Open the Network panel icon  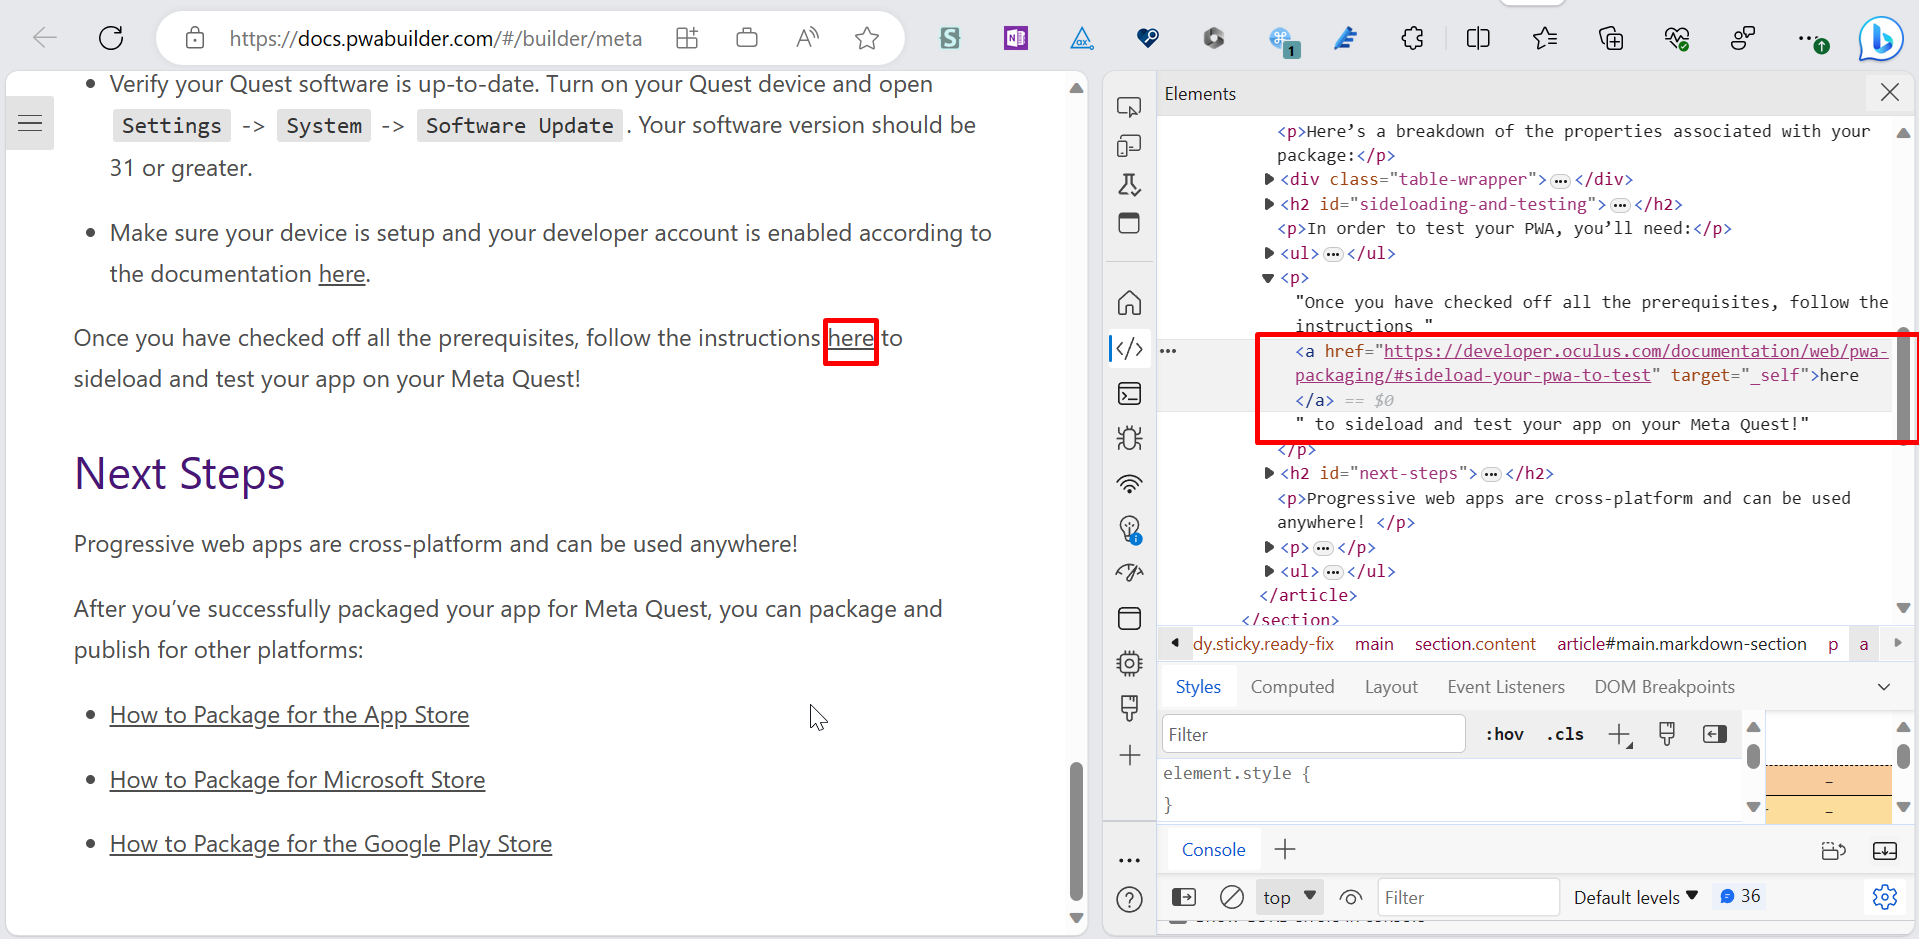(1129, 483)
